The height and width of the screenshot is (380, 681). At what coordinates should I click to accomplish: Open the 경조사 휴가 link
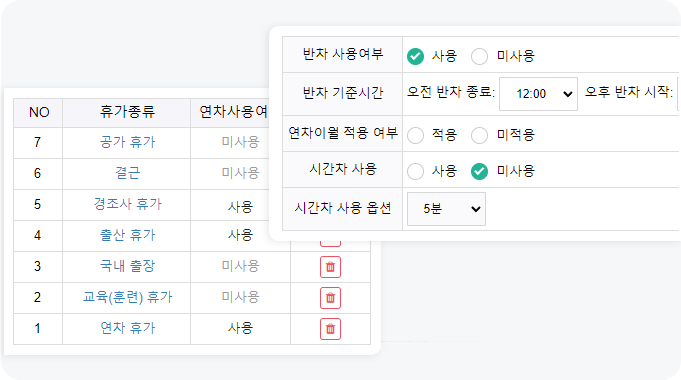pos(127,204)
